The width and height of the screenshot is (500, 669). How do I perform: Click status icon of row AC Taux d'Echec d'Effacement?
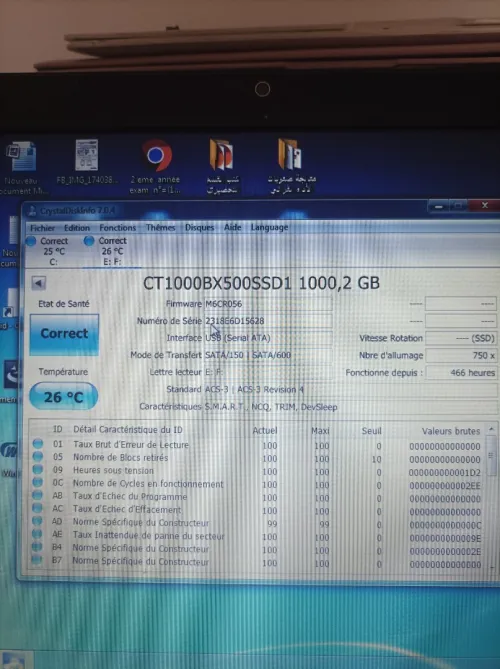click(37, 508)
